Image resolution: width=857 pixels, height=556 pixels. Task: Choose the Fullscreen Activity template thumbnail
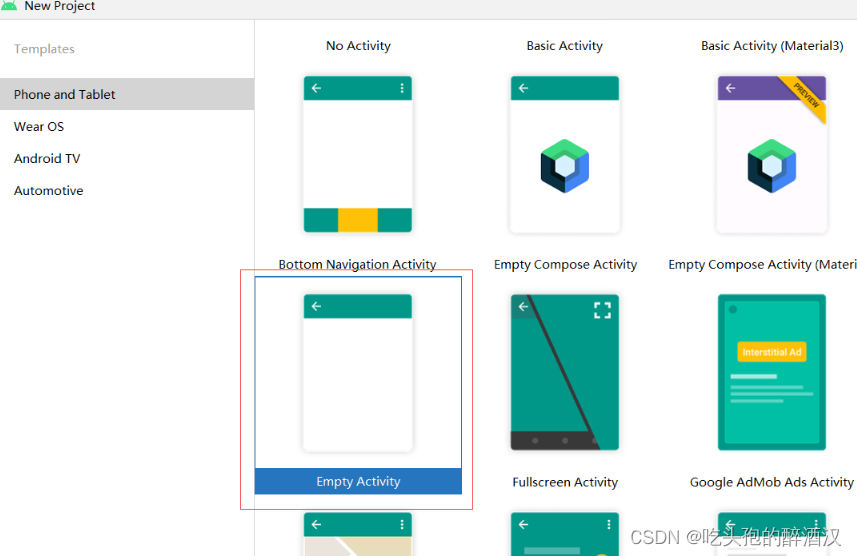click(565, 372)
